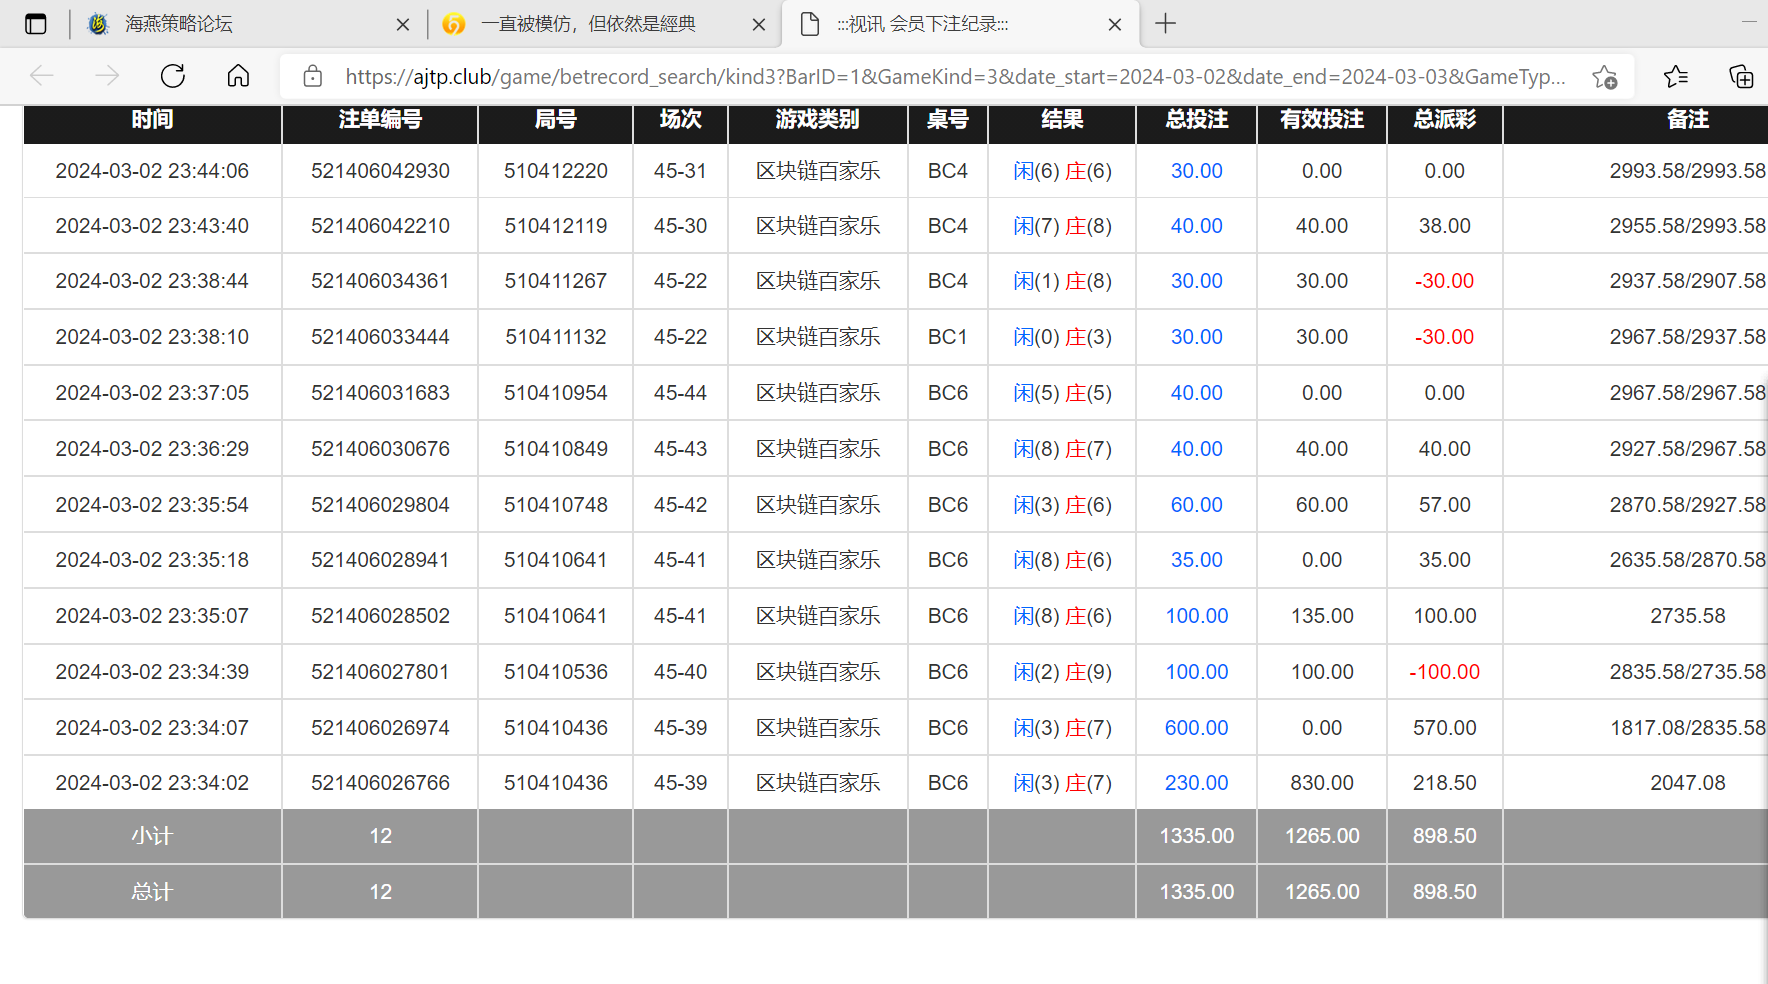Select bet number 521406026766
Screen dimensions: 1768x984
(380, 783)
